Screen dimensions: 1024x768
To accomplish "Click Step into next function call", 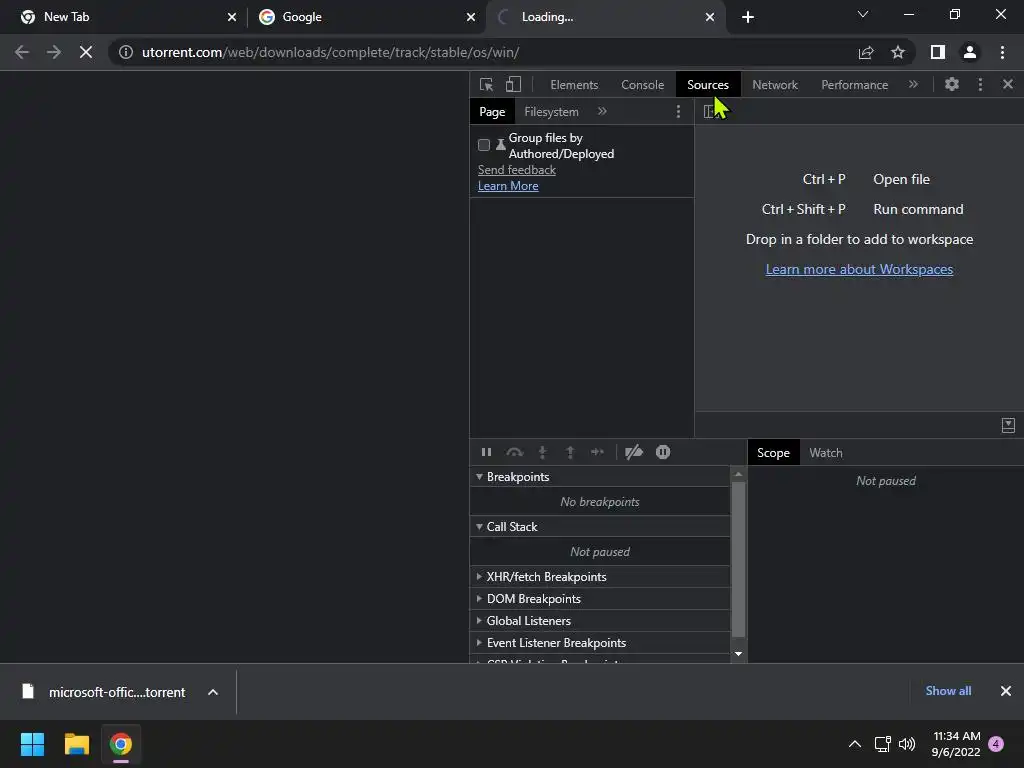I will [x=542, y=452].
